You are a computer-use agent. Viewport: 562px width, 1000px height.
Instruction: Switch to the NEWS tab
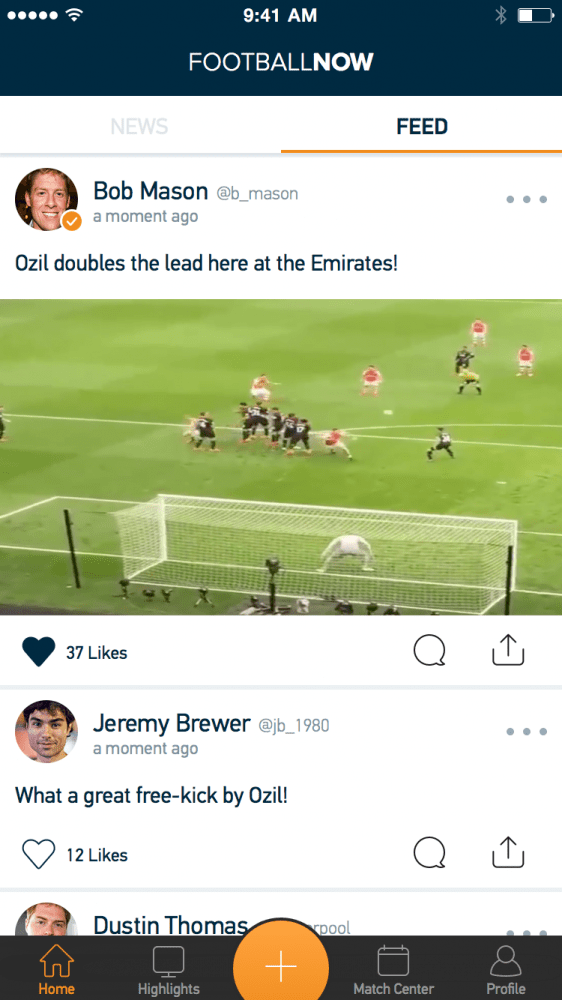tap(139, 126)
